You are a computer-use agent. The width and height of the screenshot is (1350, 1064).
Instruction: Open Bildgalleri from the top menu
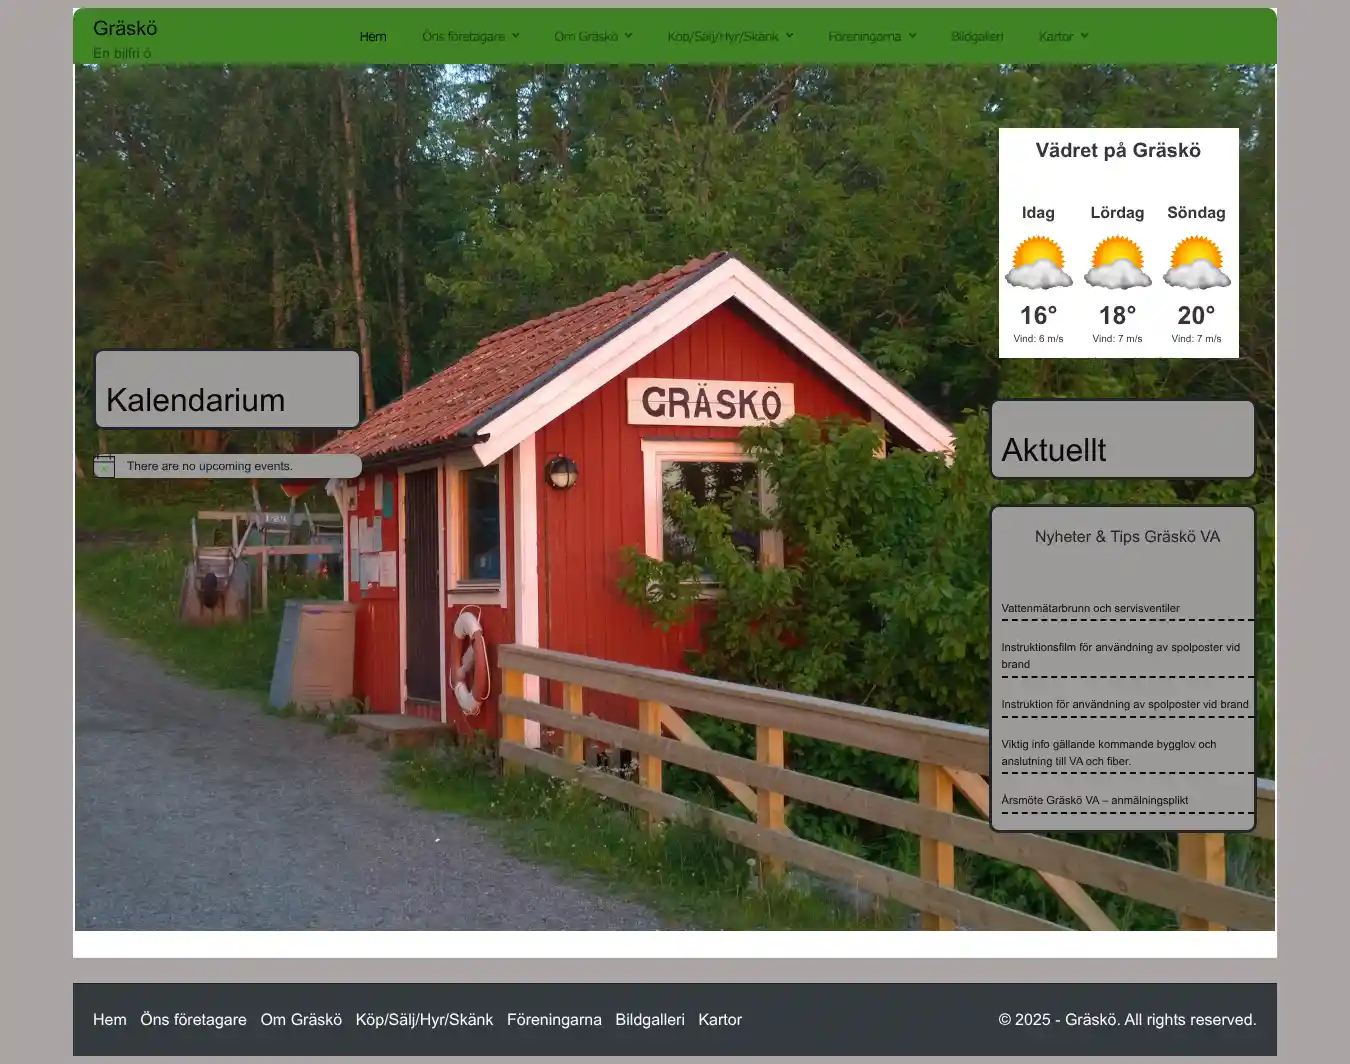click(x=977, y=37)
